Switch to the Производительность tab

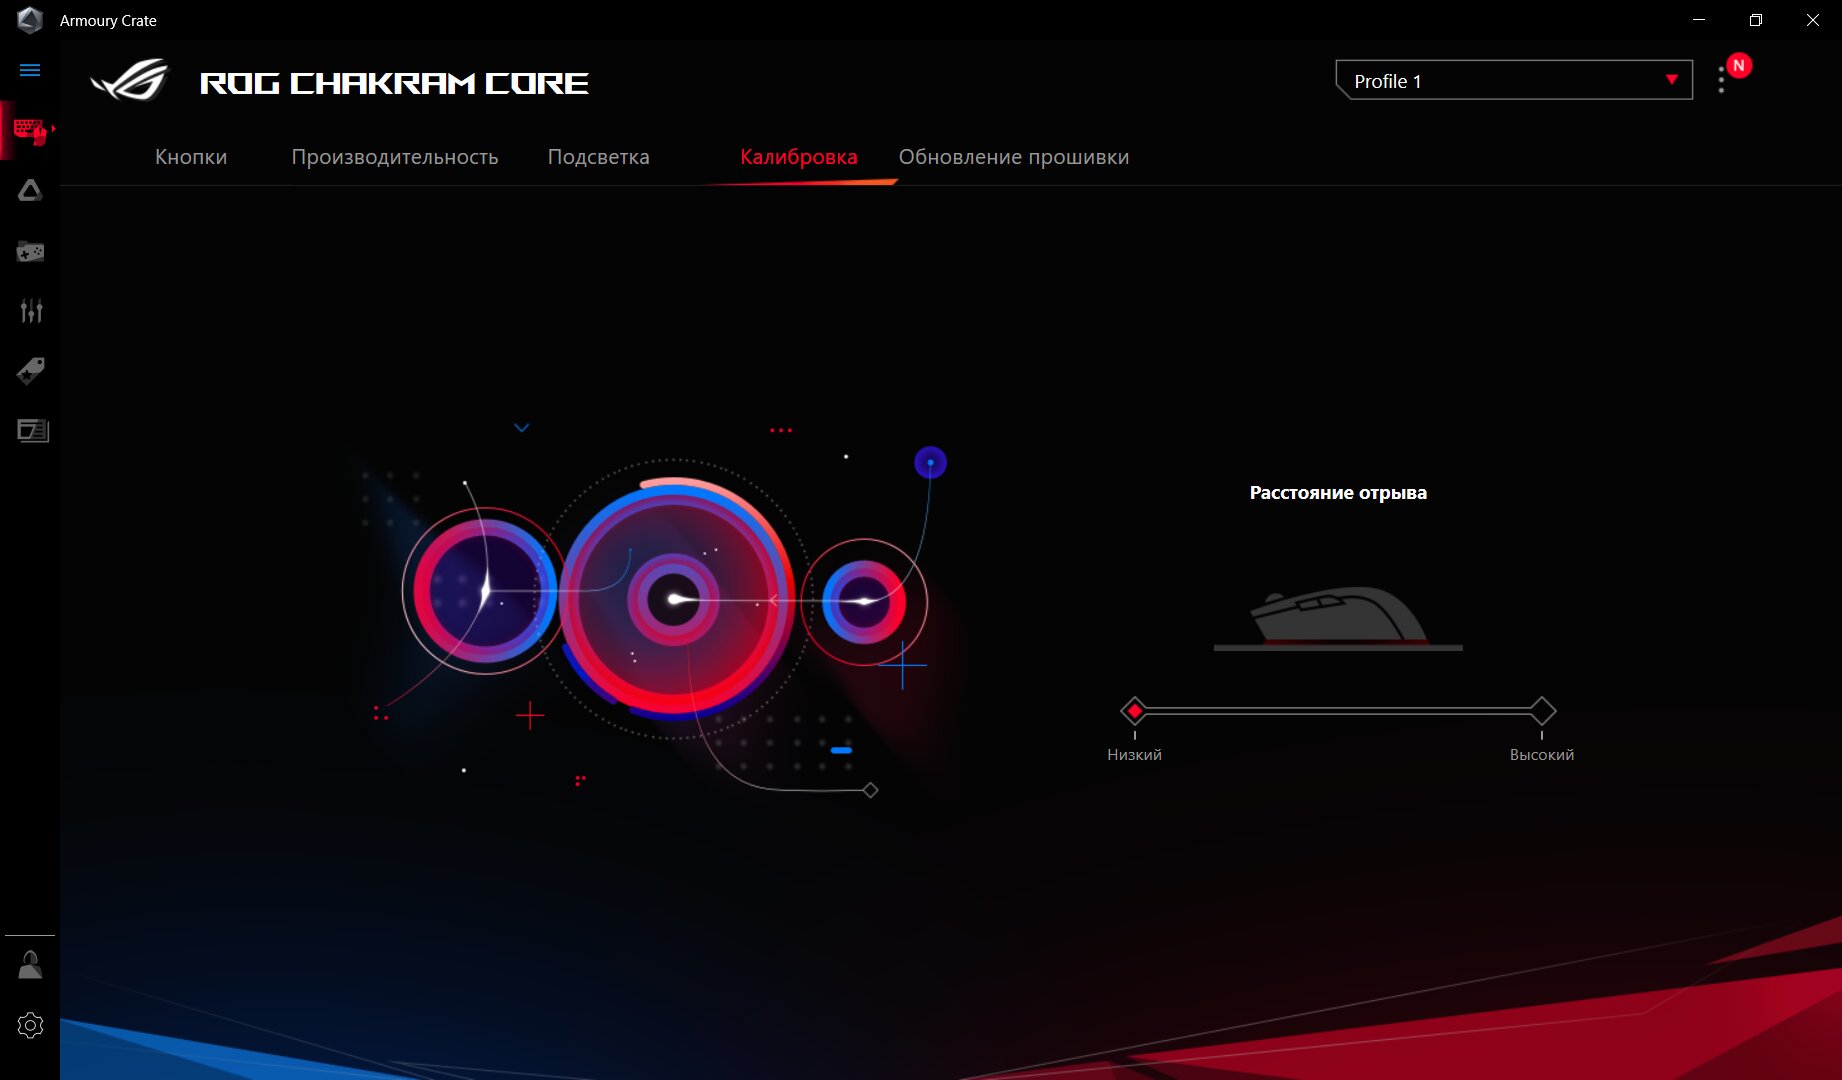(395, 157)
